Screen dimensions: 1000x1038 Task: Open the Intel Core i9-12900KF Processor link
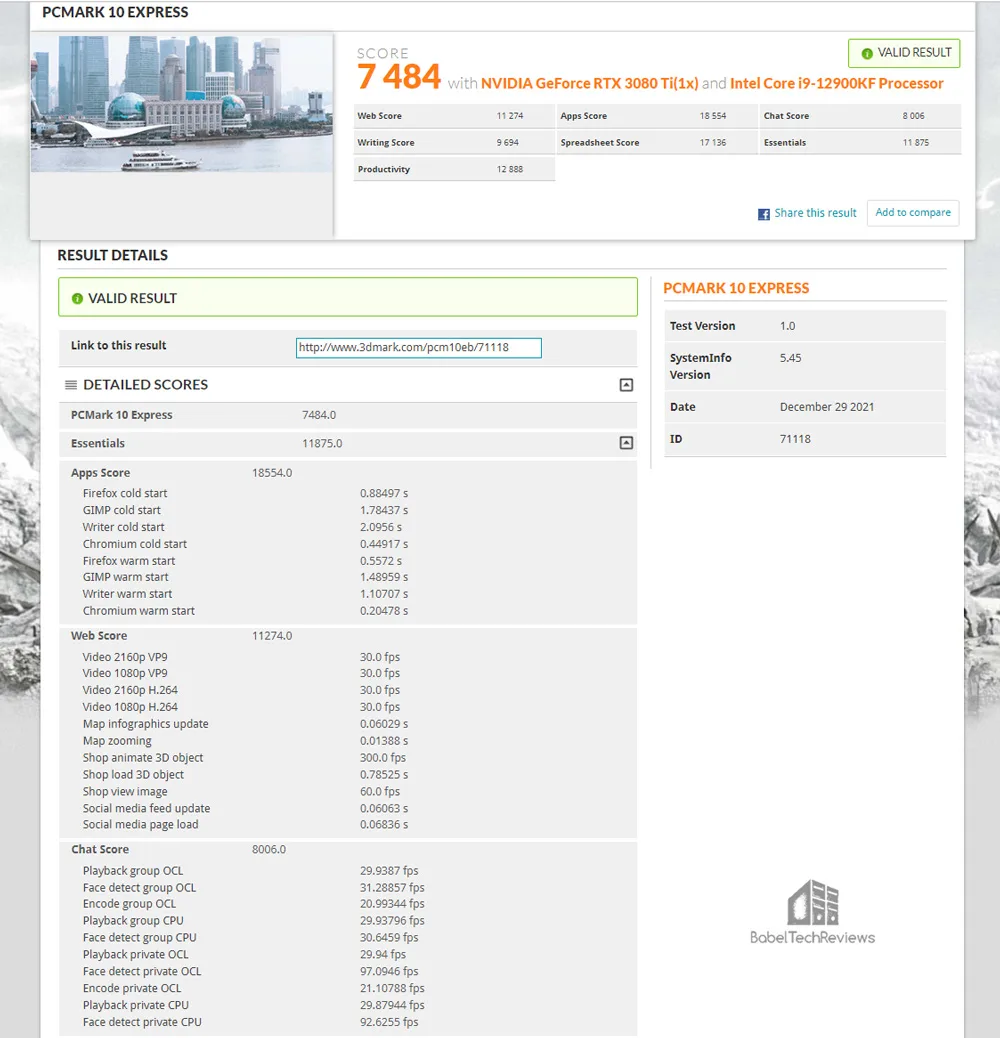coord(837,83)
